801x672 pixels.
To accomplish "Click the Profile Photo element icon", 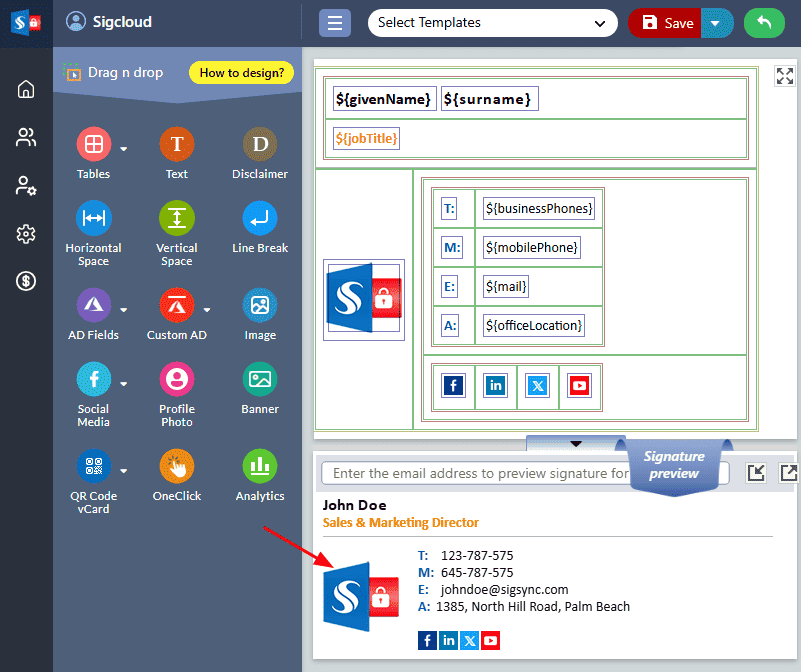I will (x=176, y=380).
